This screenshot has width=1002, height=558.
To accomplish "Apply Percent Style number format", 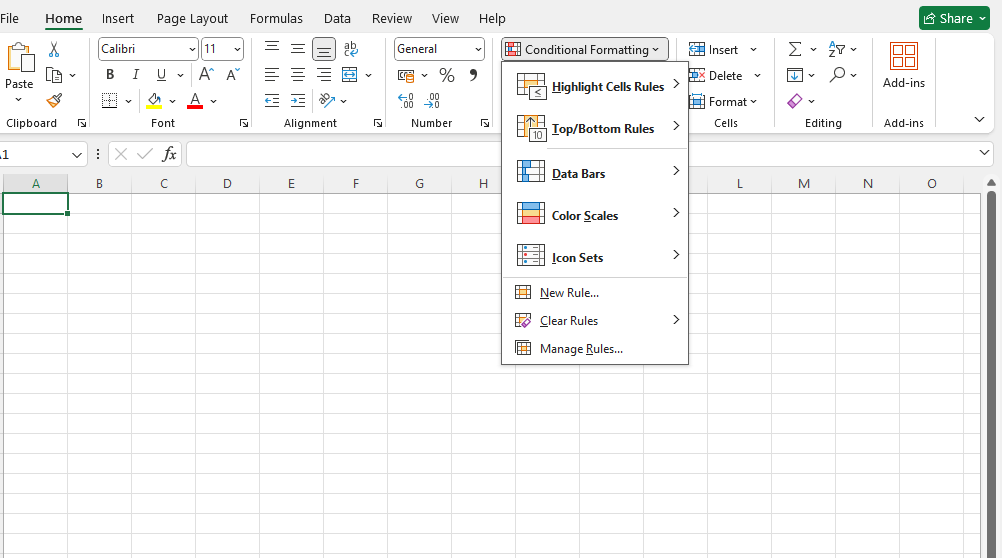I will click(x=446, y=75).
